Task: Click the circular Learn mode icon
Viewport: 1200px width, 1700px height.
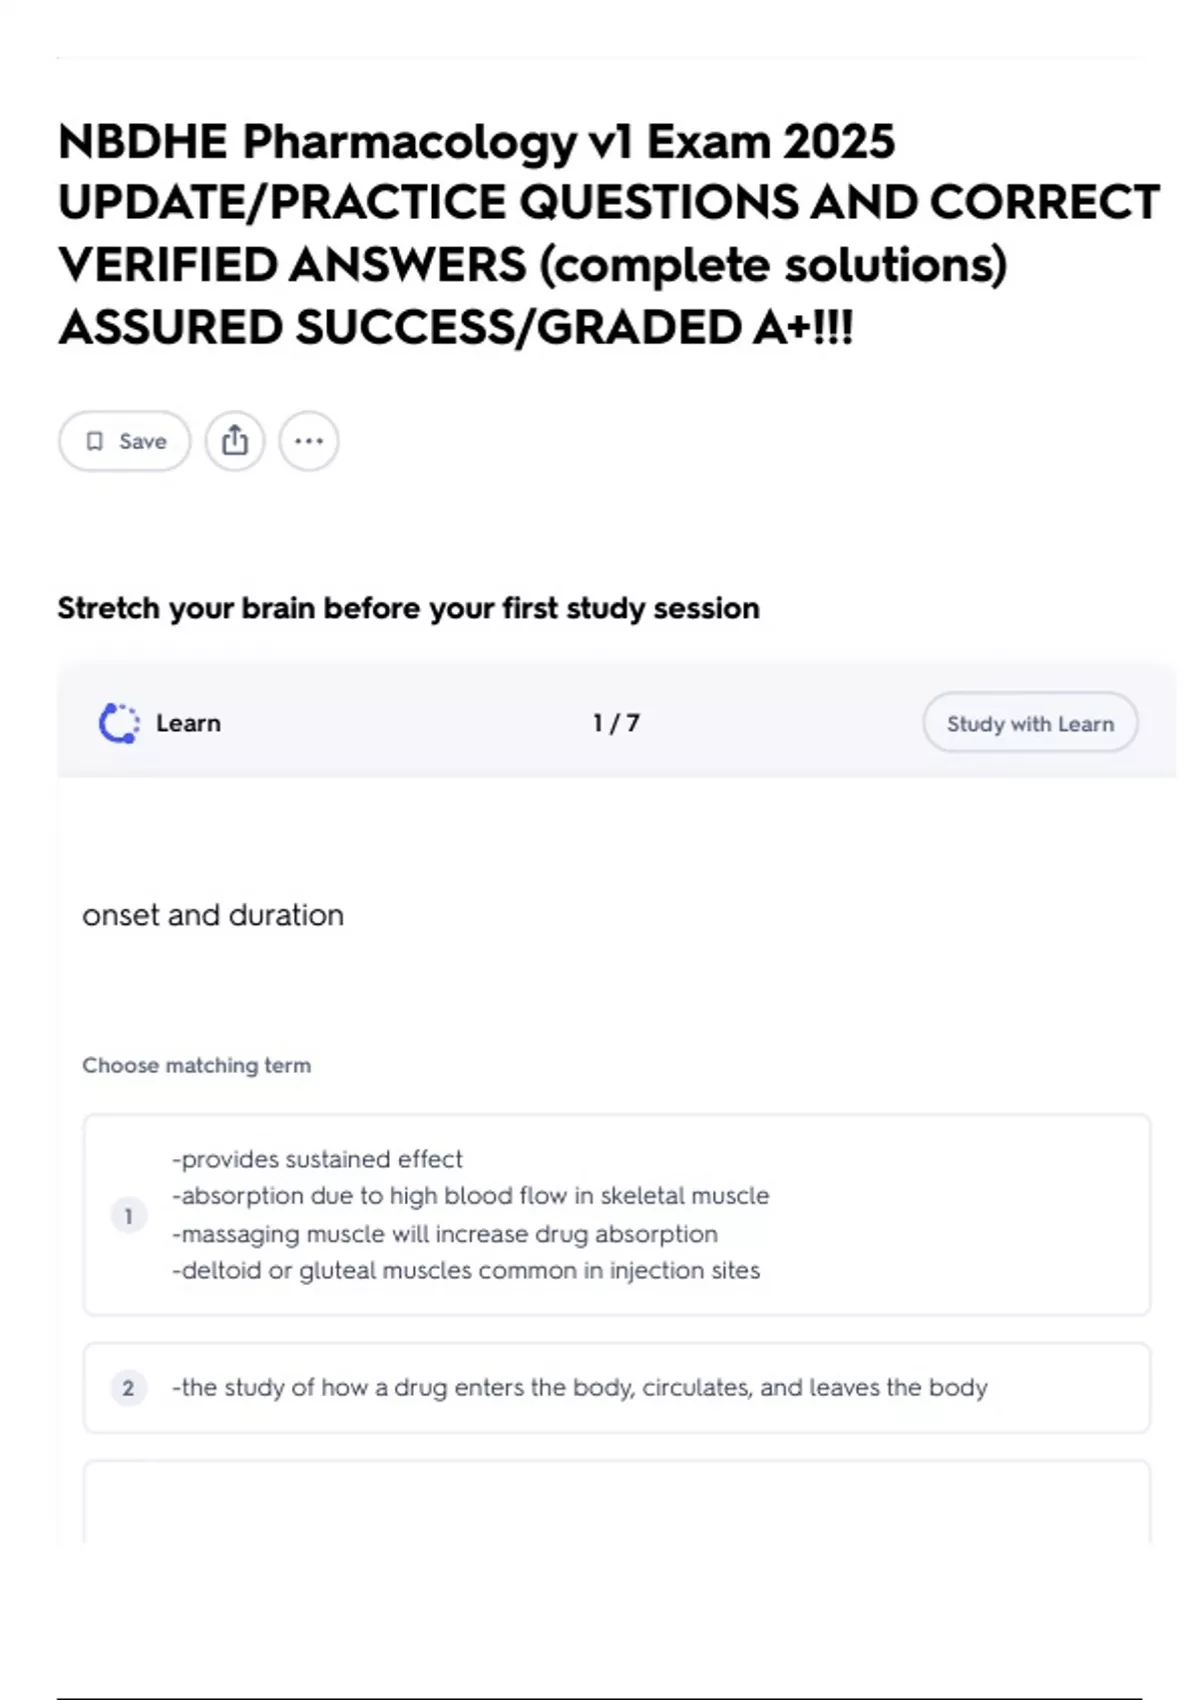Action: pyautogui.click(x=119, y=723)
